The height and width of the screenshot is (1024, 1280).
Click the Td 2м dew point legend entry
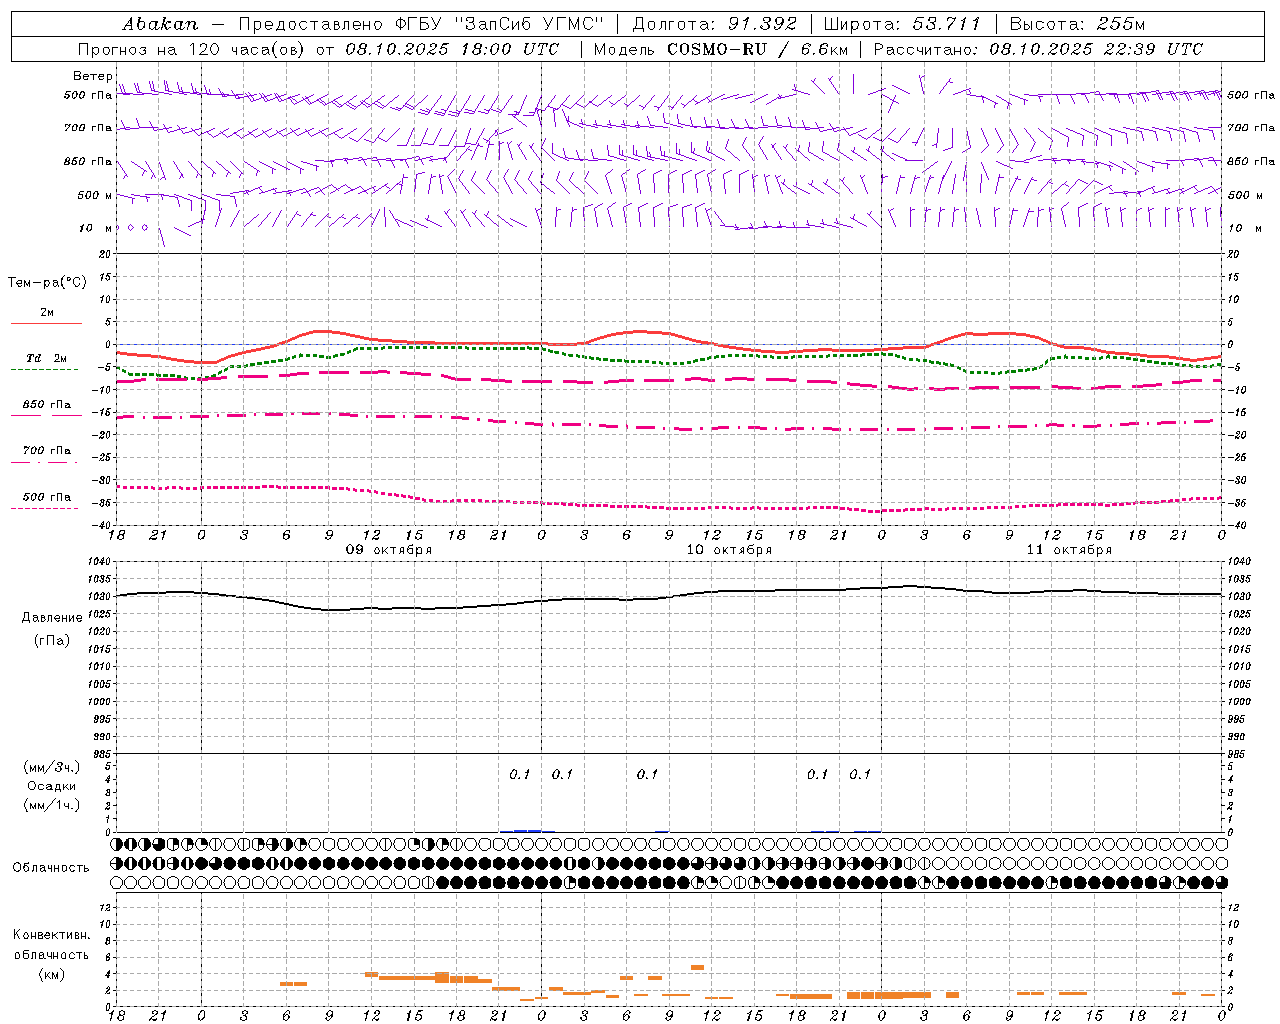(46, 358)
